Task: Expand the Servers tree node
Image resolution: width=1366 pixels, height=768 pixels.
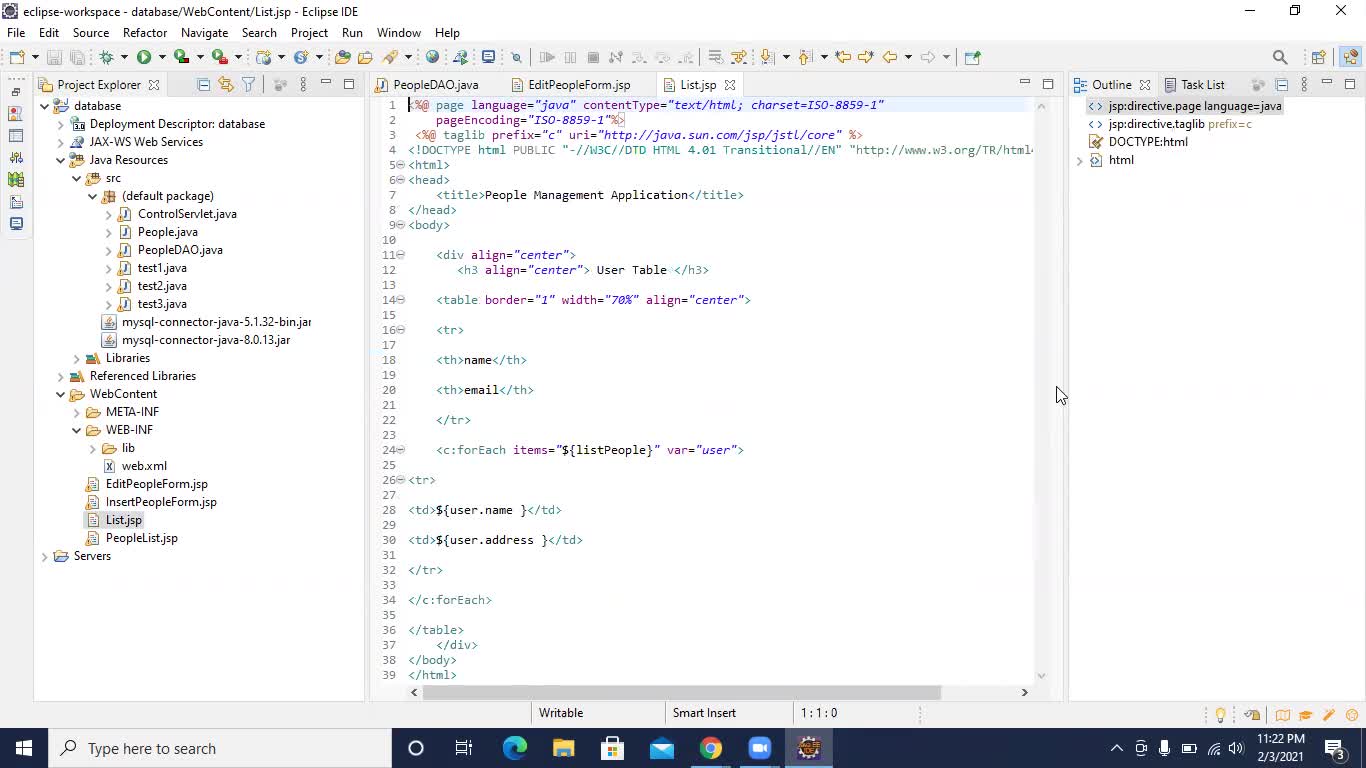Action: tap(44, 556)
